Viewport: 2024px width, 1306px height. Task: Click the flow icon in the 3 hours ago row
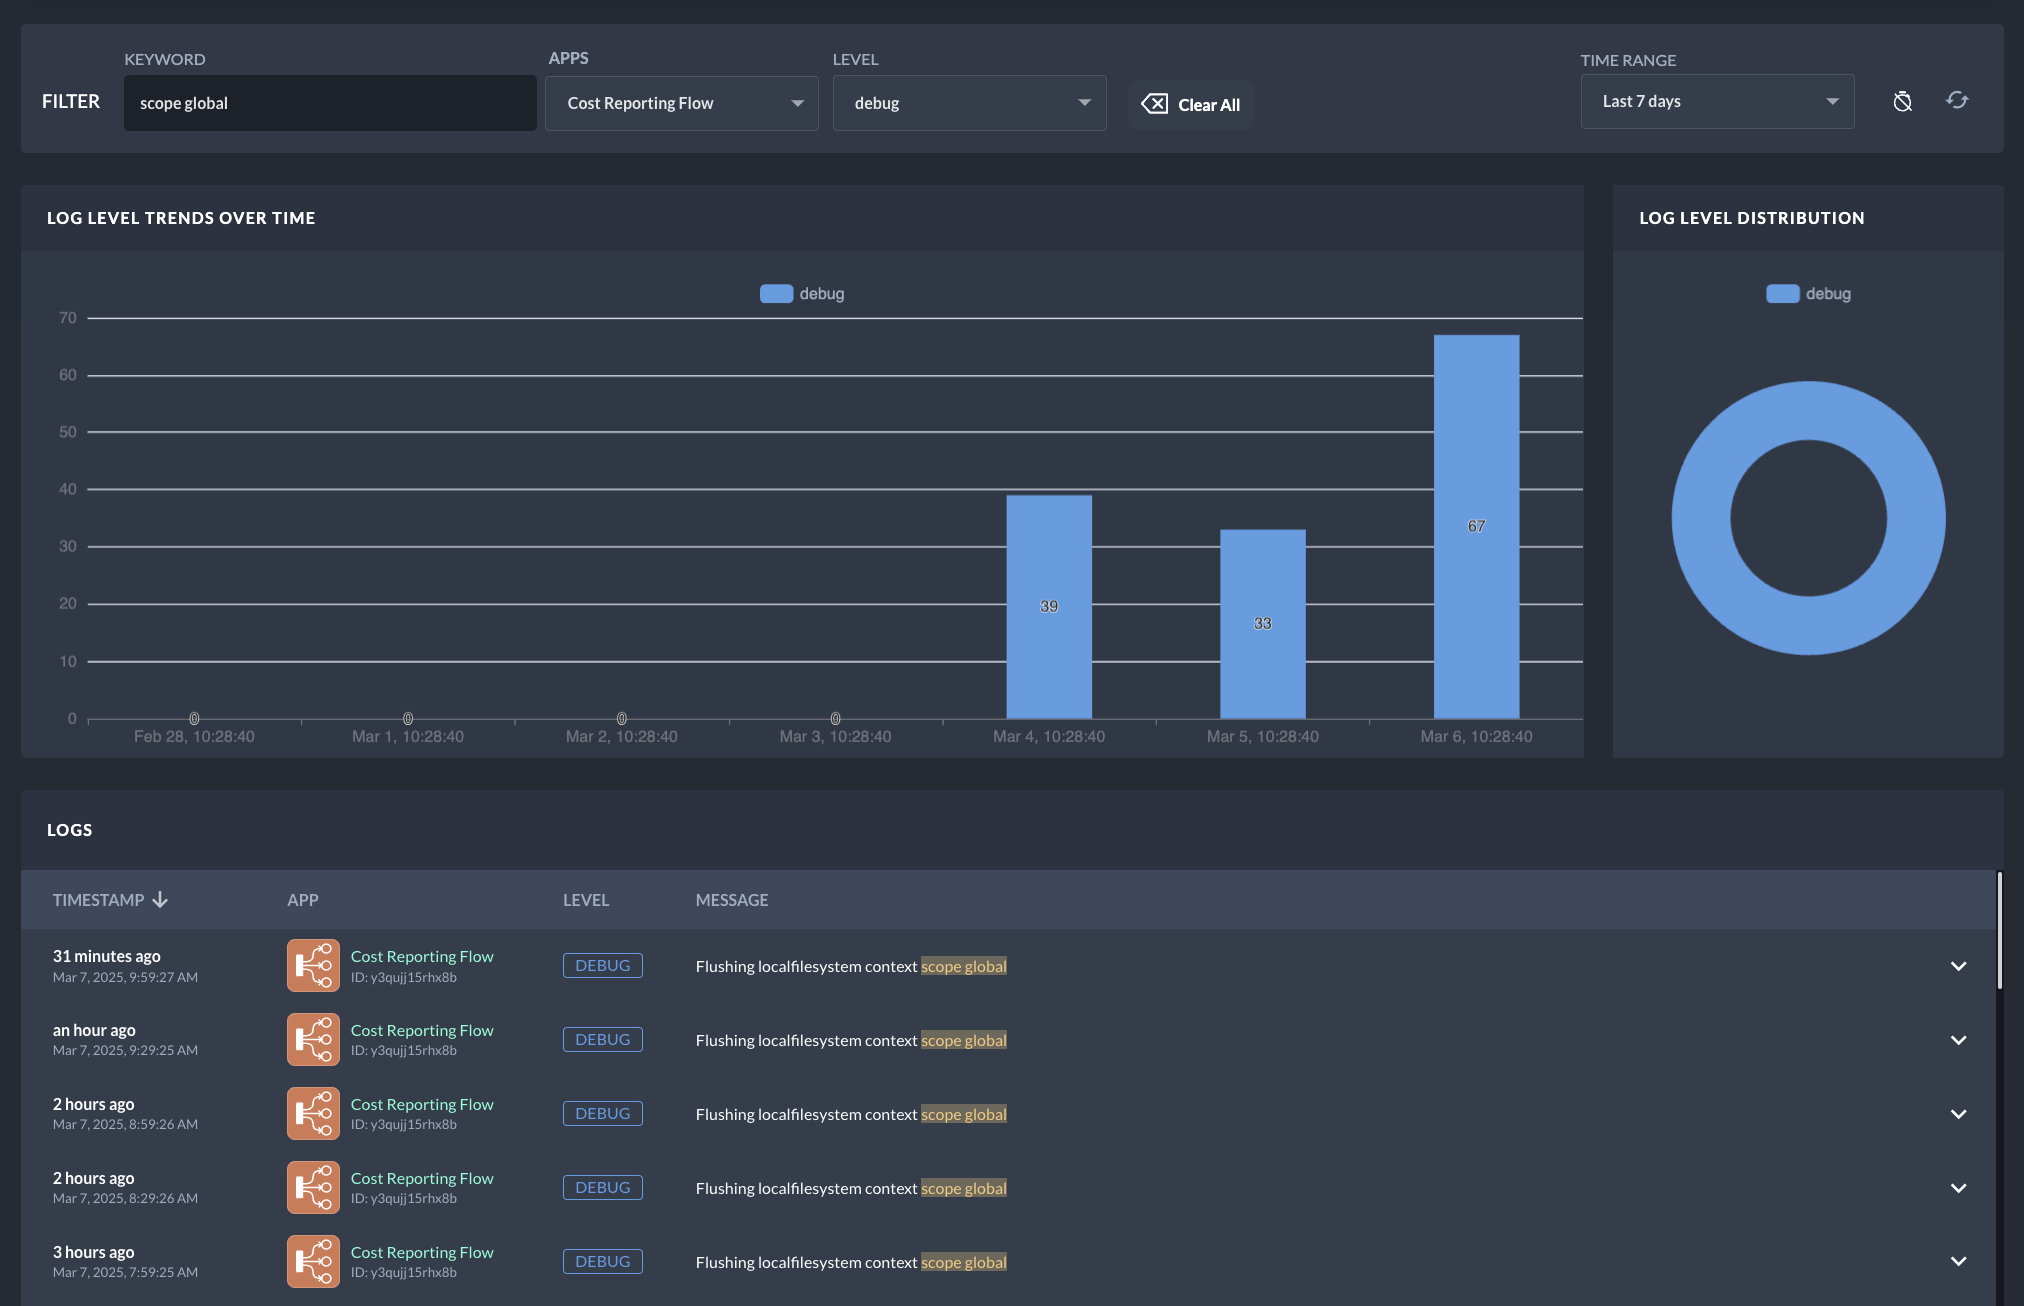[x=313, y=1261]
